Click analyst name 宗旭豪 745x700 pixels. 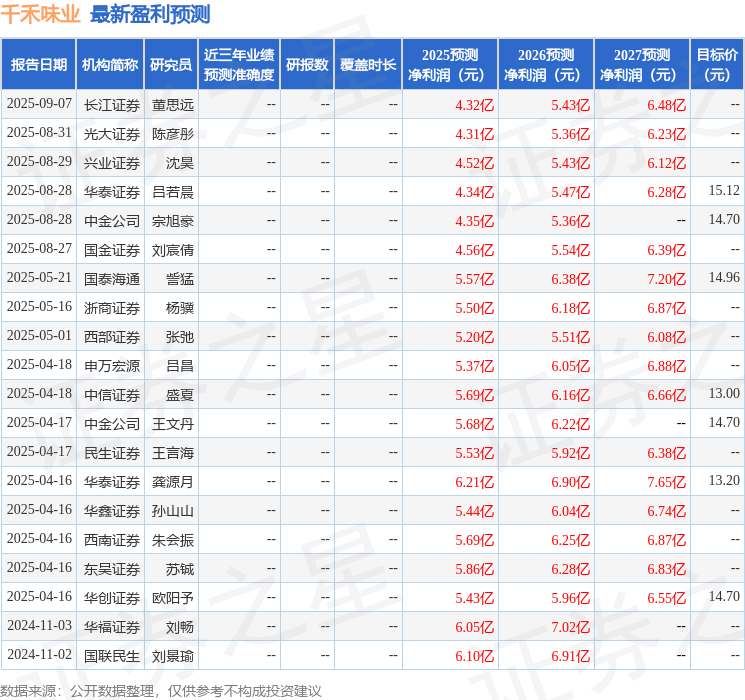(x=173, y=221)
